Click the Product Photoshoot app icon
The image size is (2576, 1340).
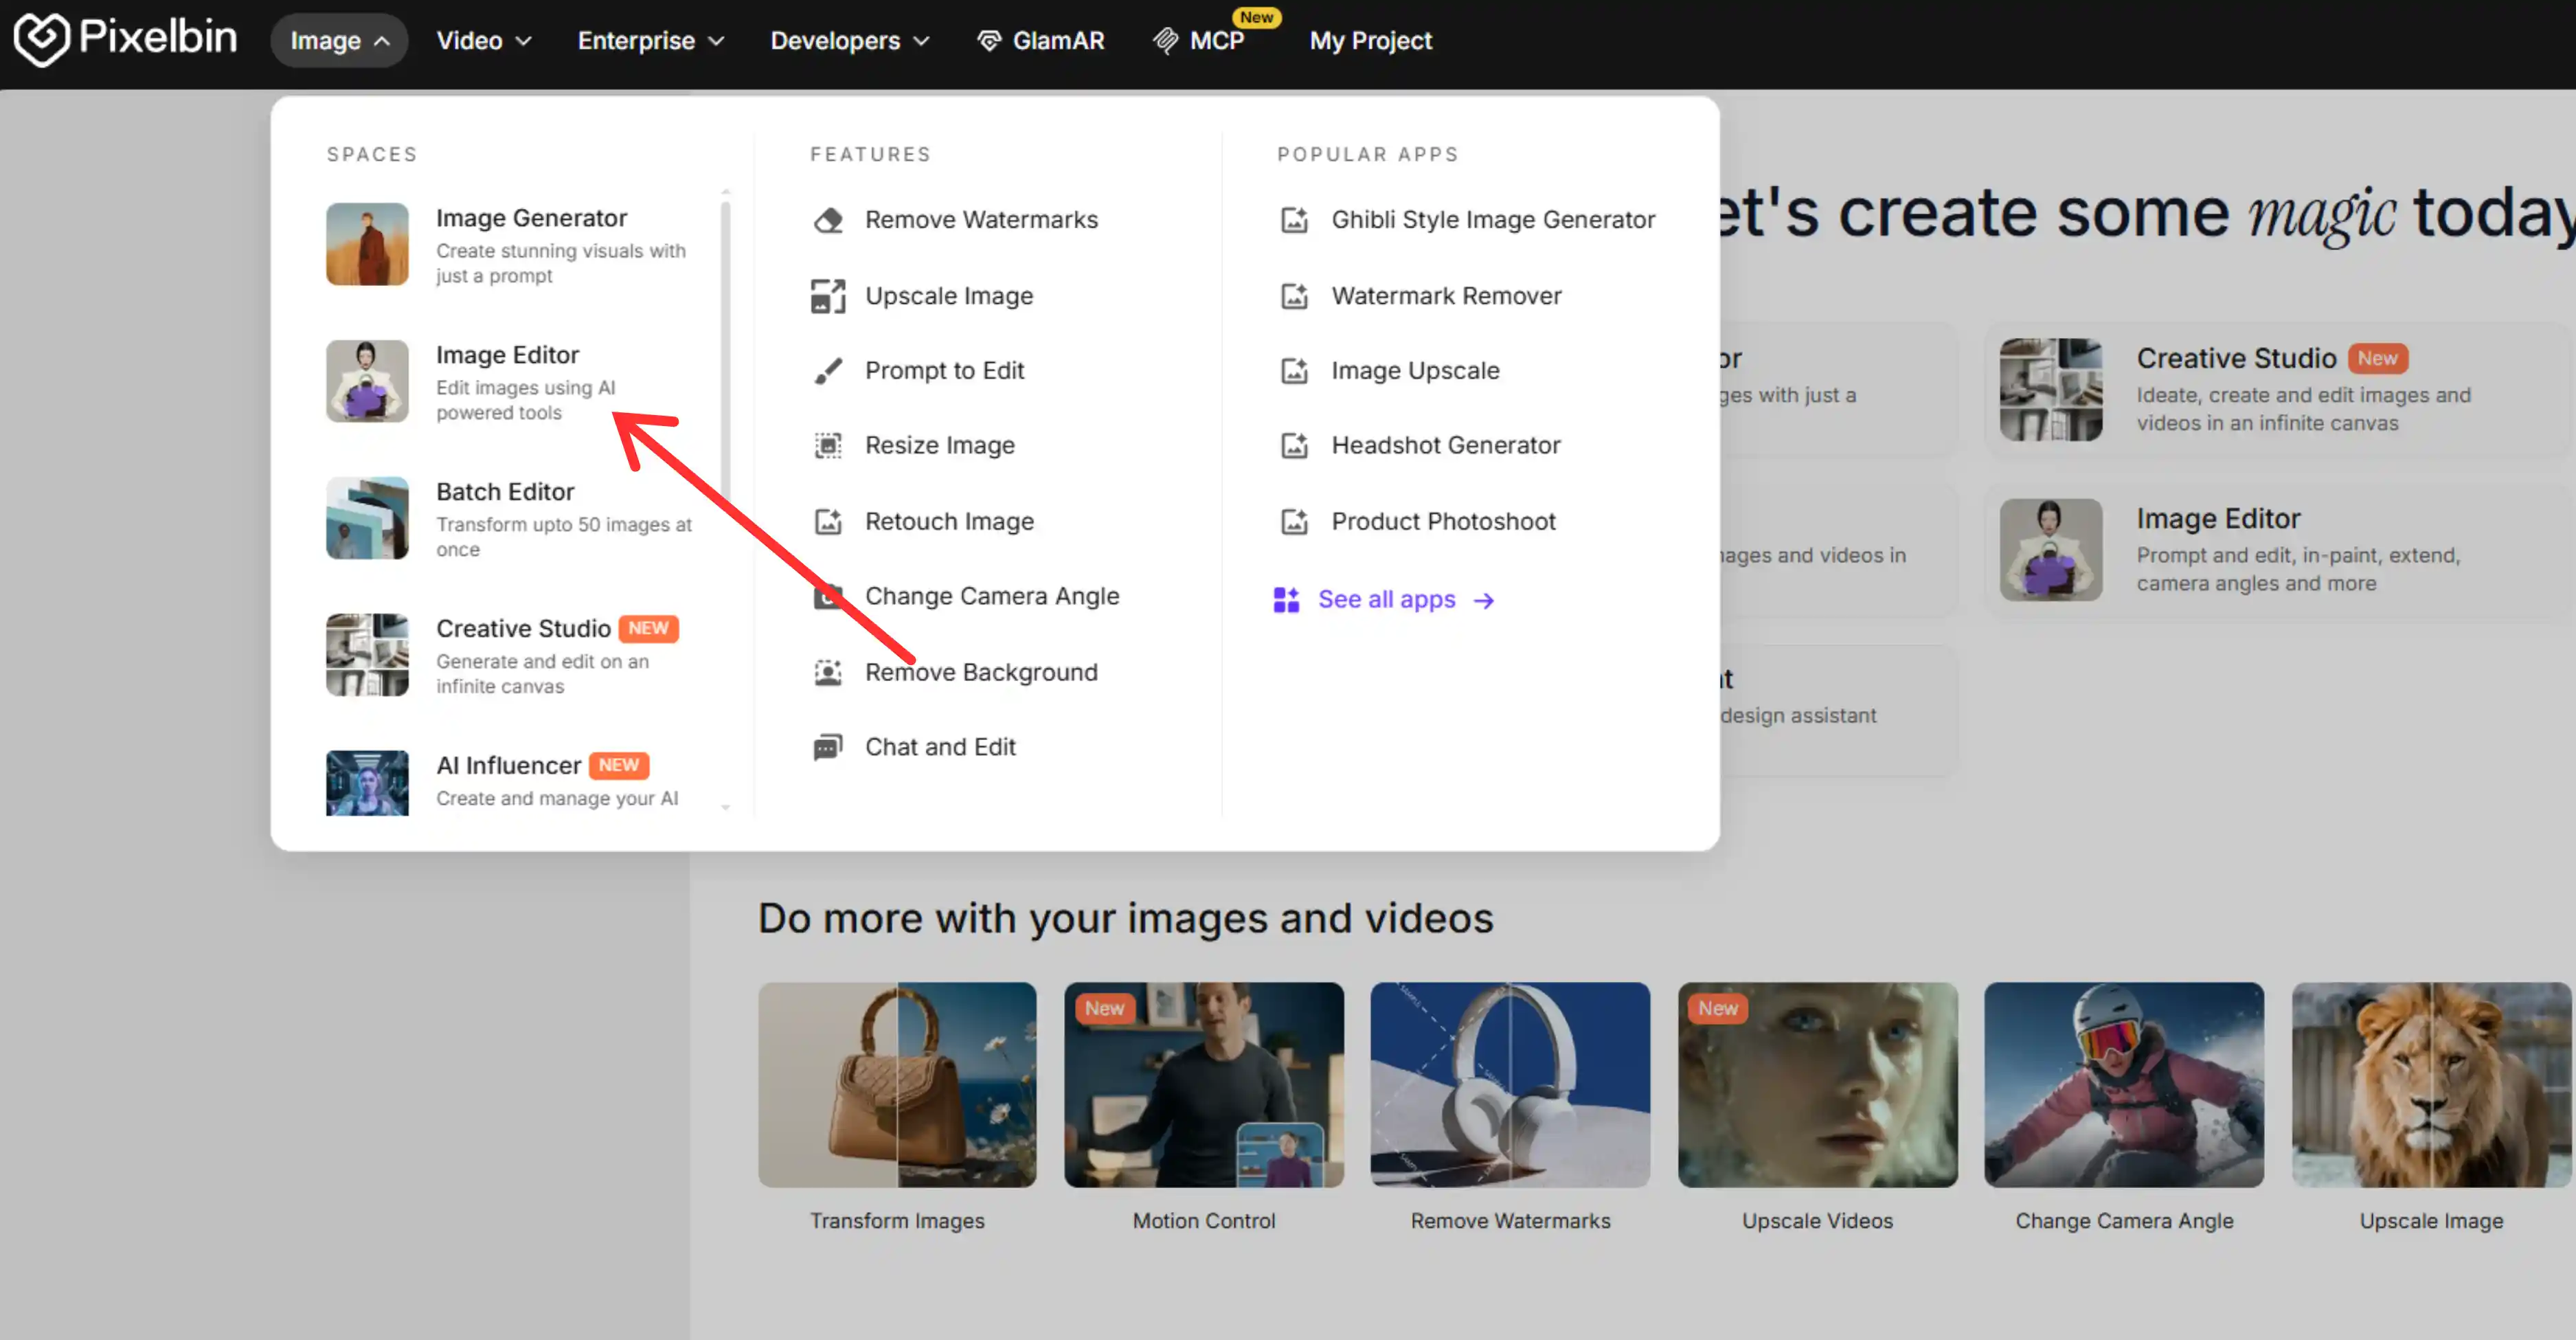pos(1295,521)
